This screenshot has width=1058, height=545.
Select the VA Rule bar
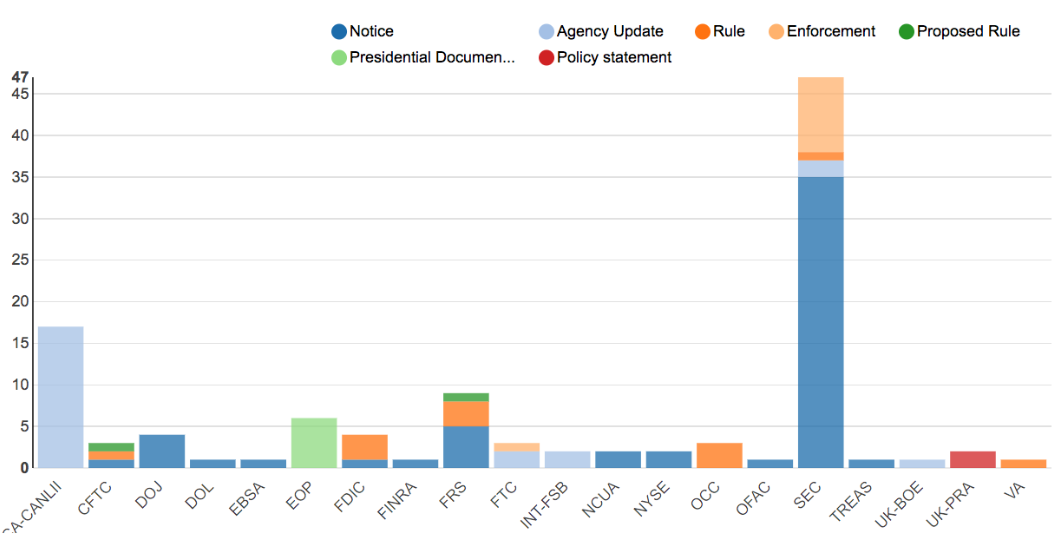pyautogui.click(x=1024, y=464)
